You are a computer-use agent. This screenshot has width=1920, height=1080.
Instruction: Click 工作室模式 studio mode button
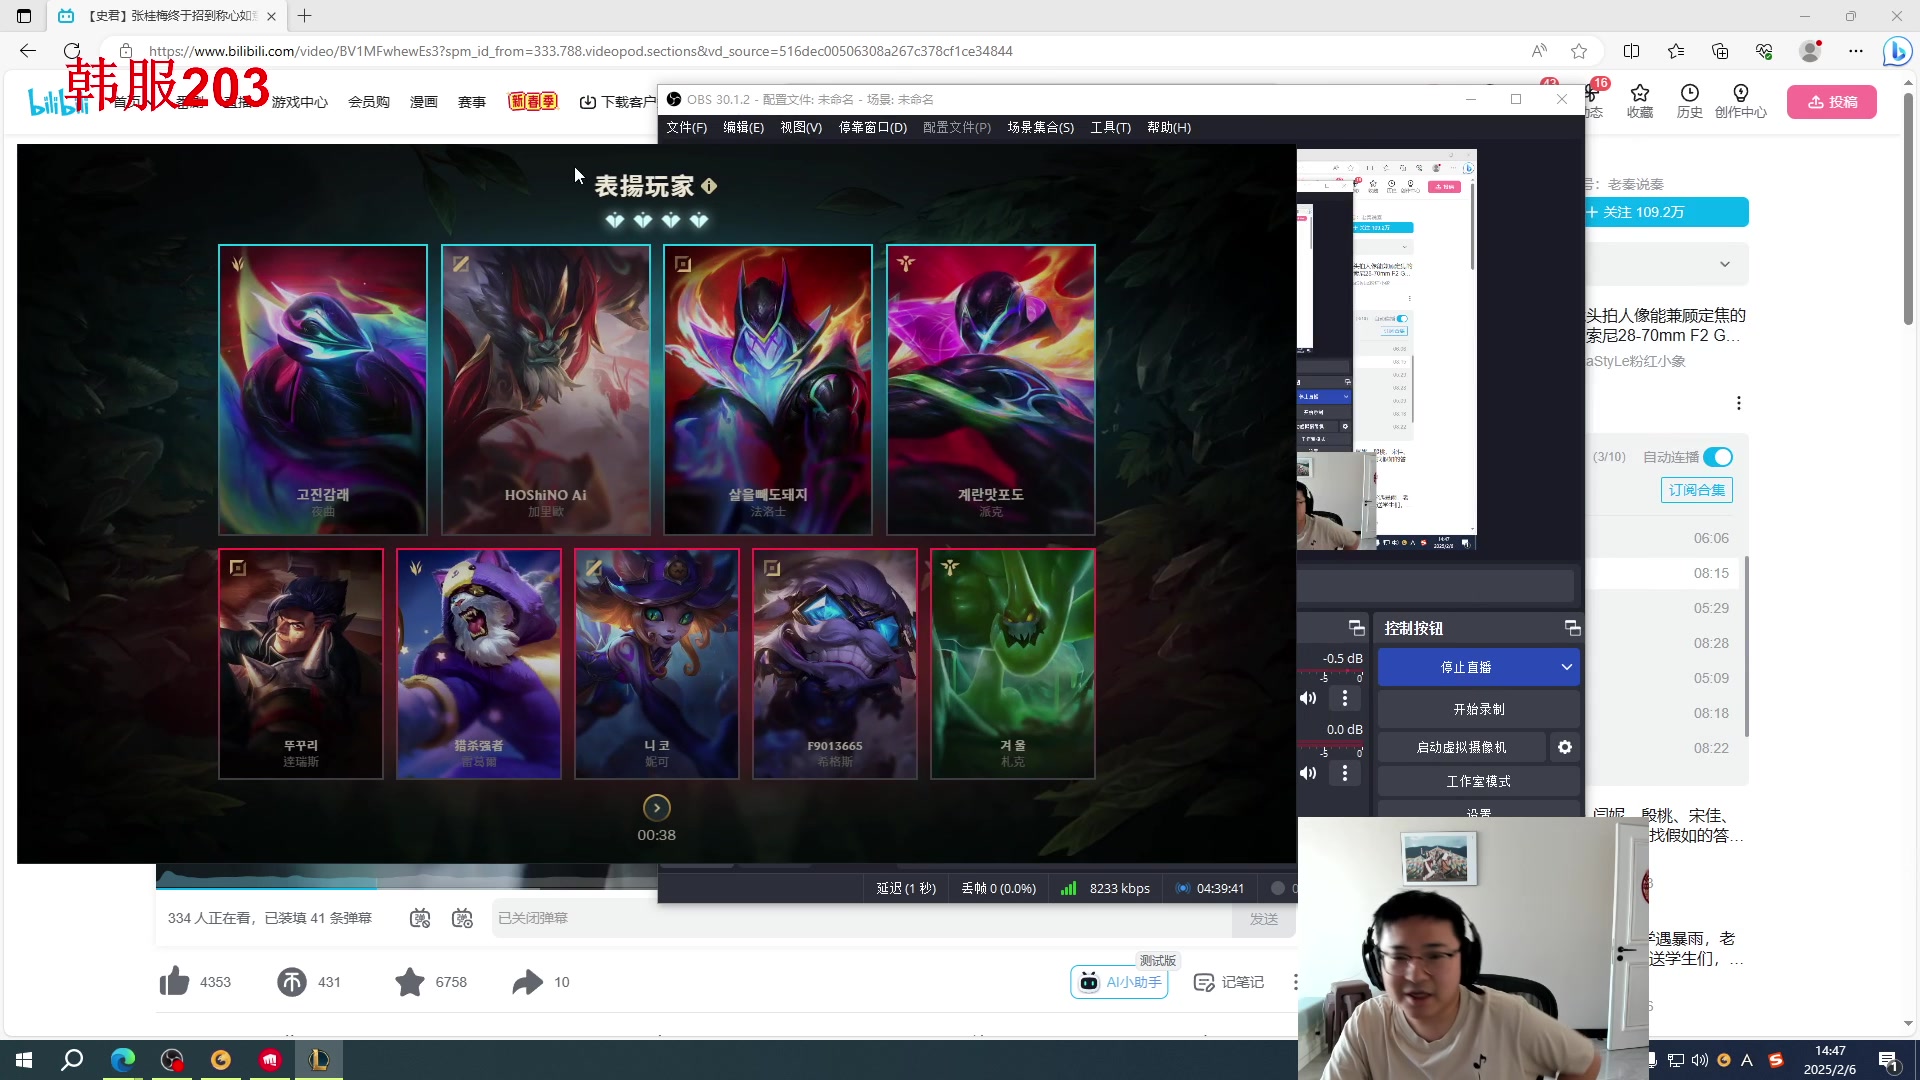(x=1479, y=781)
